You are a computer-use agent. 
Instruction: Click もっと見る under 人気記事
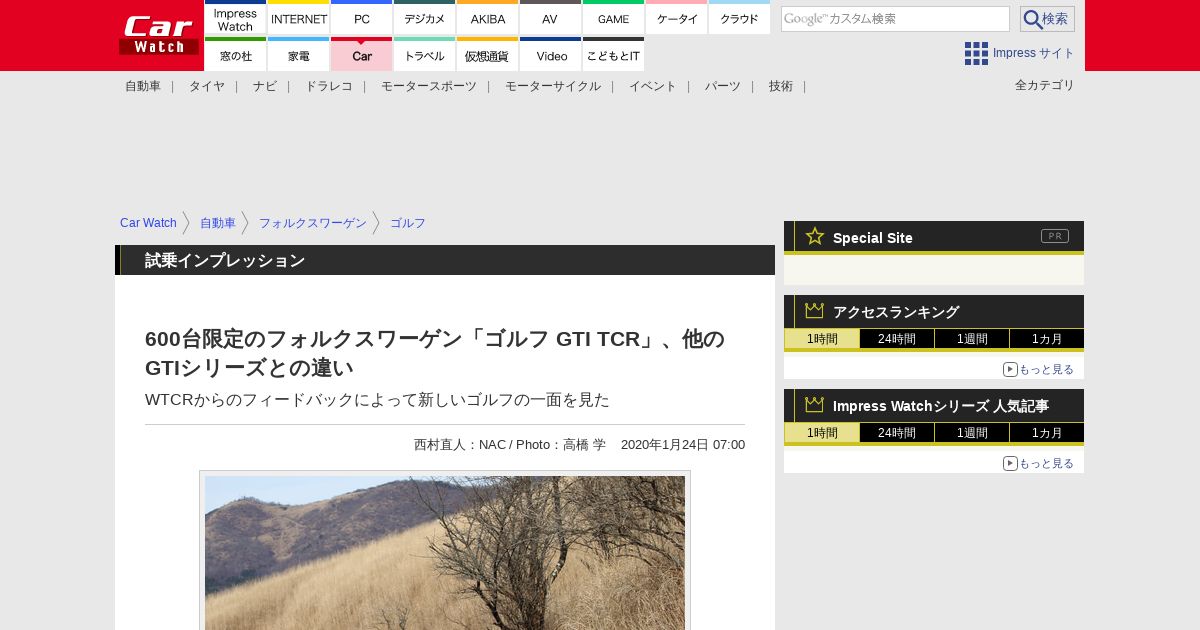pos(1039,463)
